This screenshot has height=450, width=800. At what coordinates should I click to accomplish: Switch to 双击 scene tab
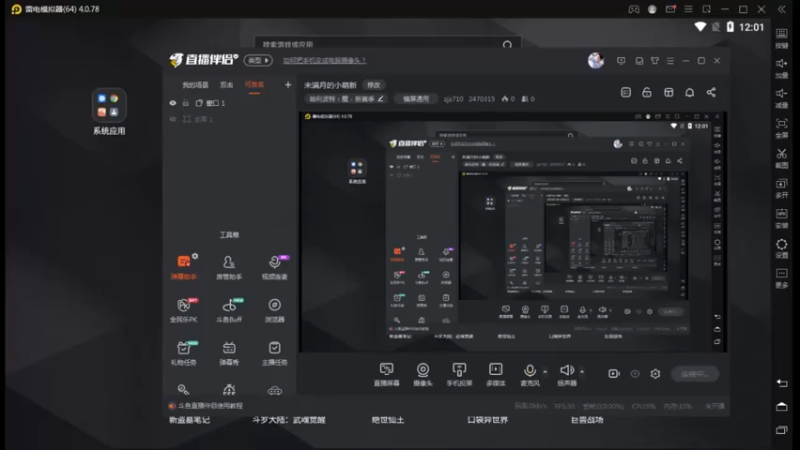227,85
